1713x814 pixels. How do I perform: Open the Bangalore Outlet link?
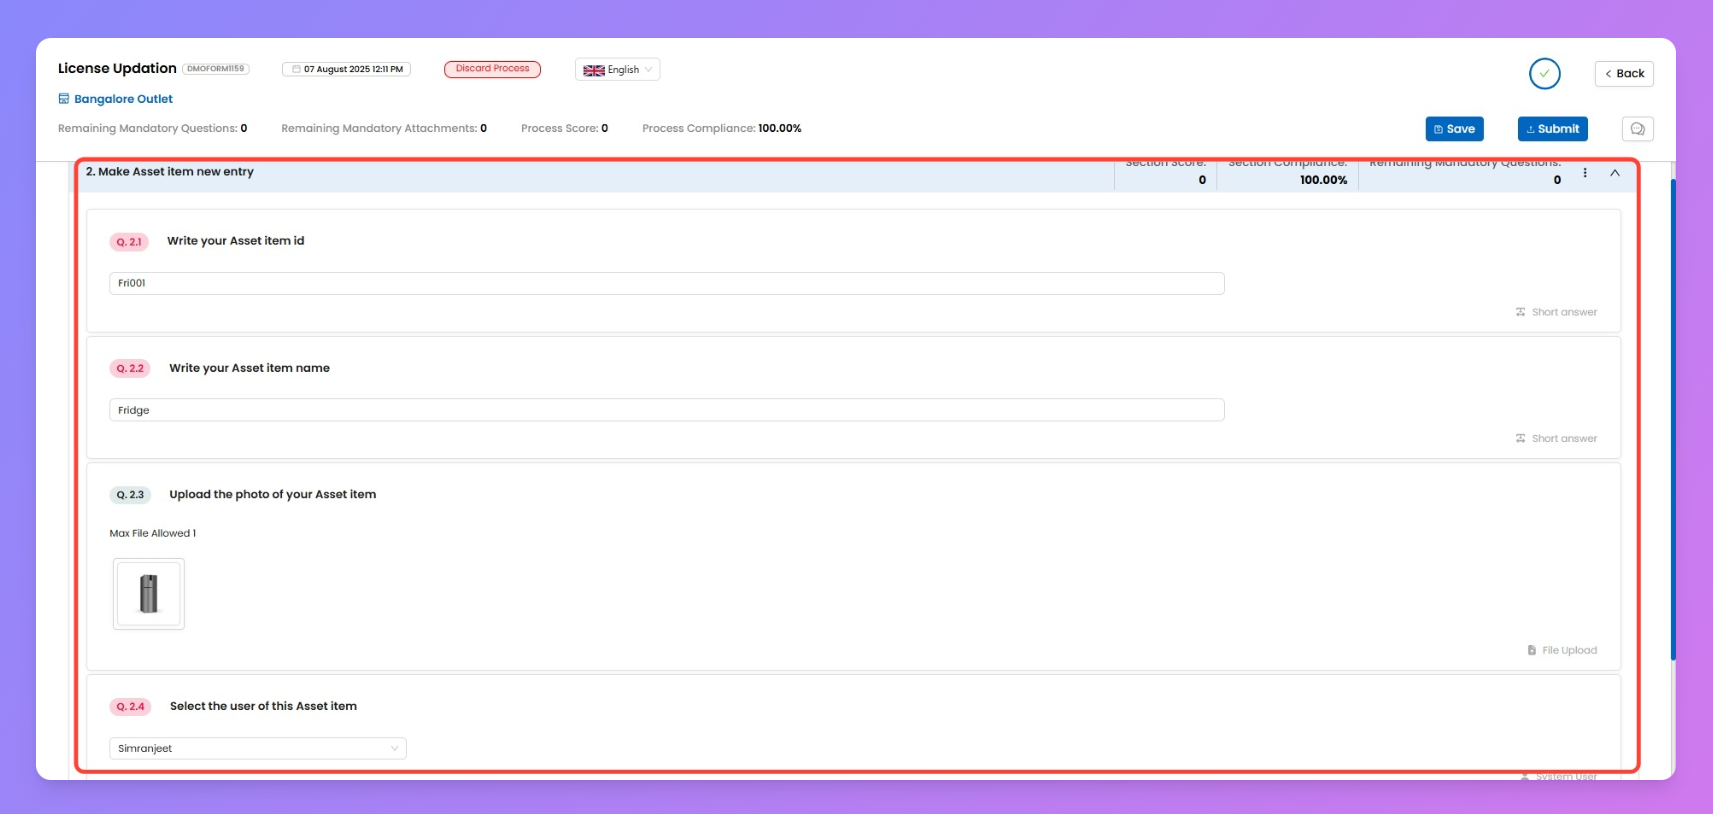click(123, 99)
